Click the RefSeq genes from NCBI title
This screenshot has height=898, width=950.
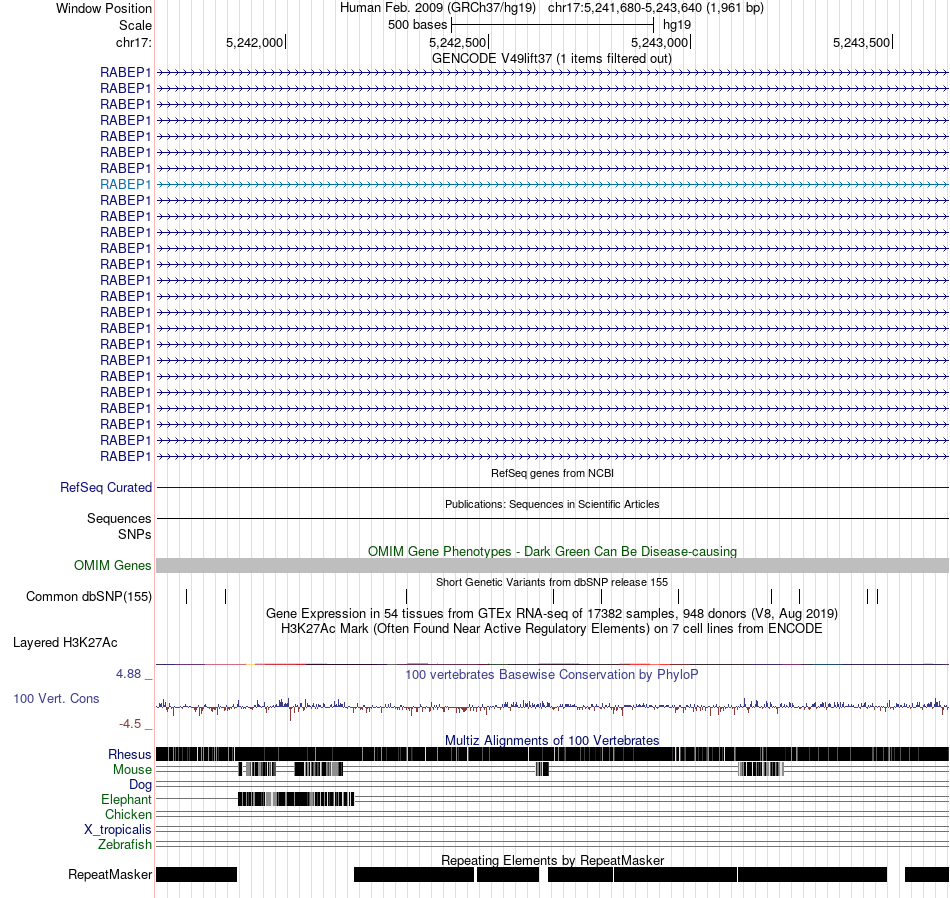552,473
